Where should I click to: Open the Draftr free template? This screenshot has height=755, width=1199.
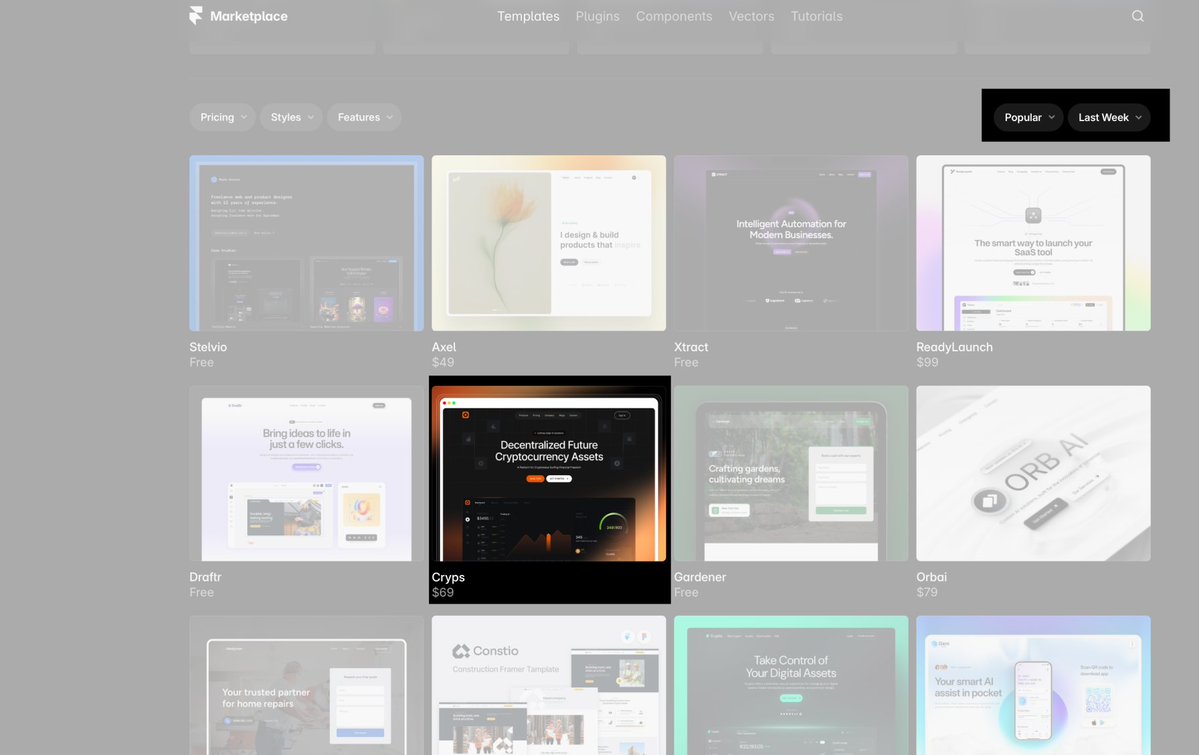click(x=306, y=472)
